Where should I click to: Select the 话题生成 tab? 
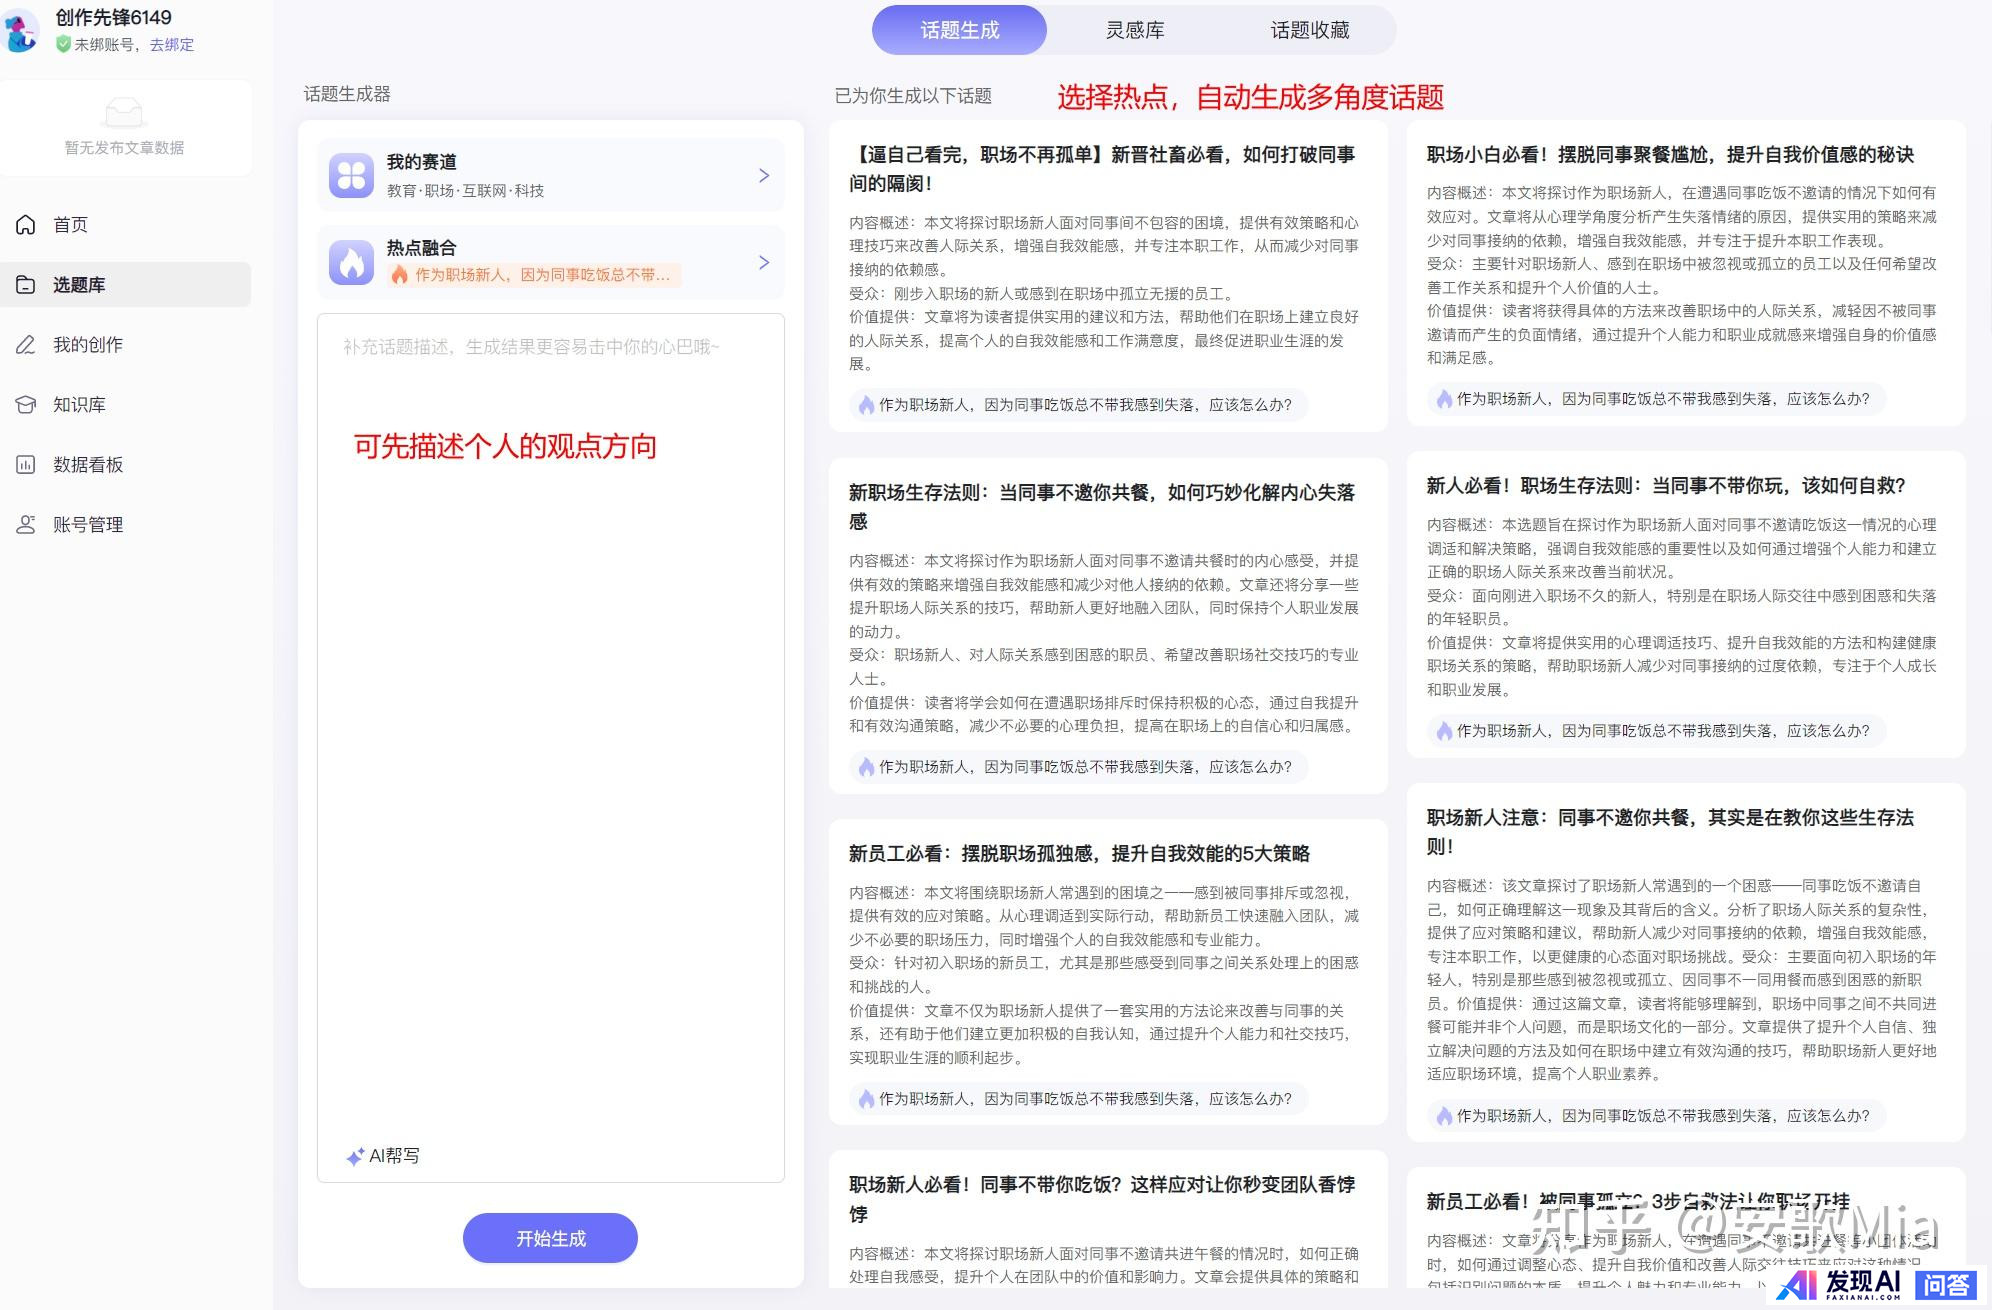pyautogui.click(x=959, y=30)
